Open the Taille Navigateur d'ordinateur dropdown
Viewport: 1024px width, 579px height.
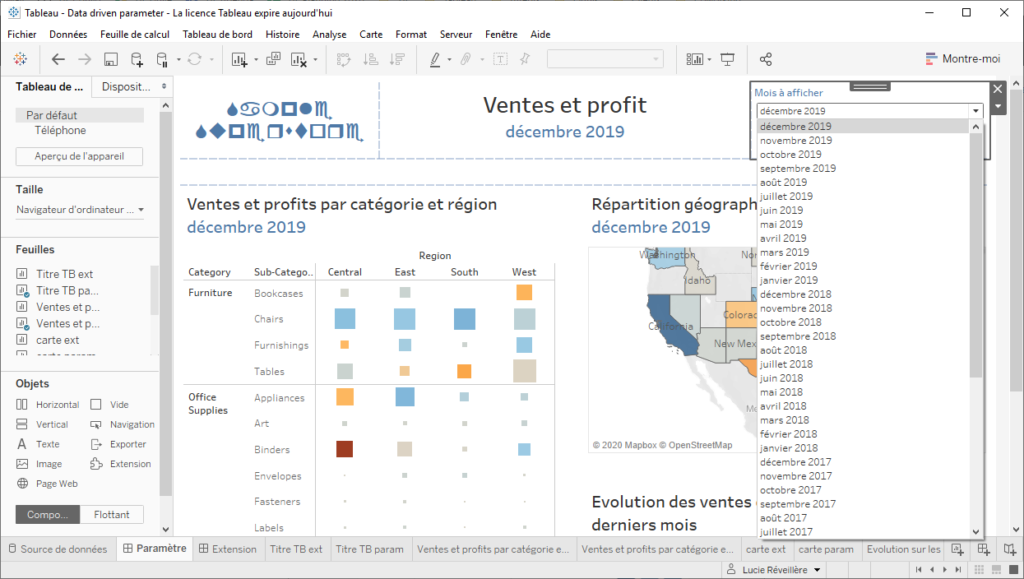[80, 210]
